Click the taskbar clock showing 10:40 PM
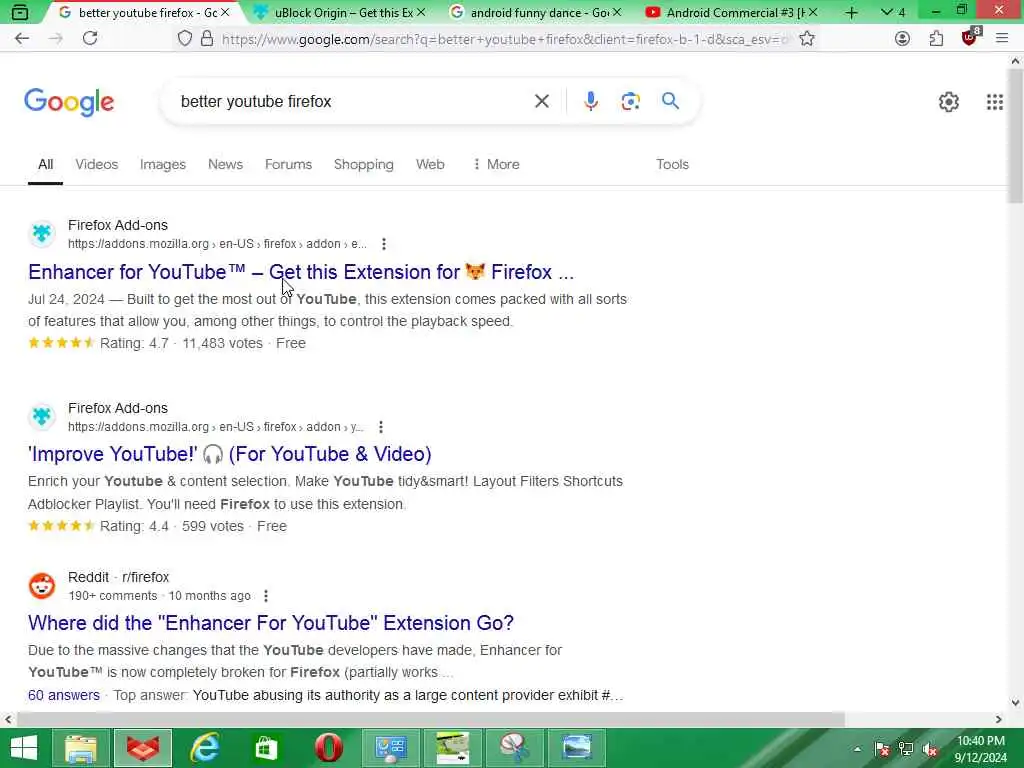This screenshot has height=768, width=1024. pos(981,750)
